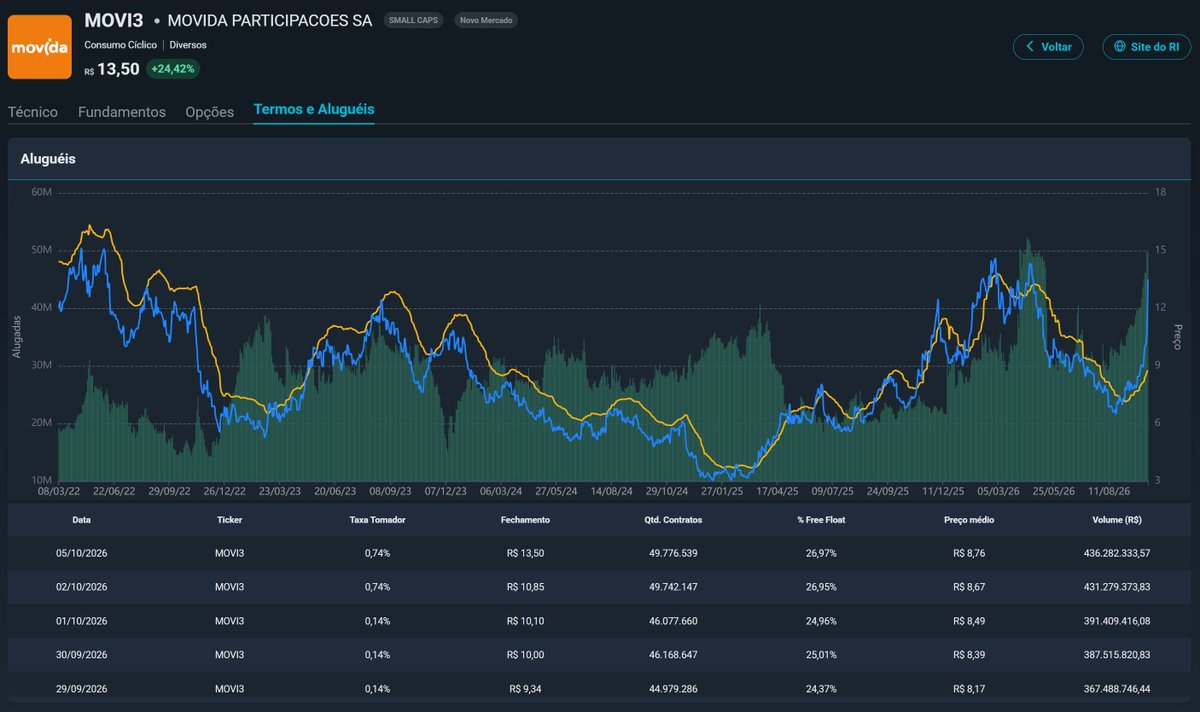Select the 29/09/2026 date cell
The width and height of the screenshot is (1200, 712).
[81, 688]
